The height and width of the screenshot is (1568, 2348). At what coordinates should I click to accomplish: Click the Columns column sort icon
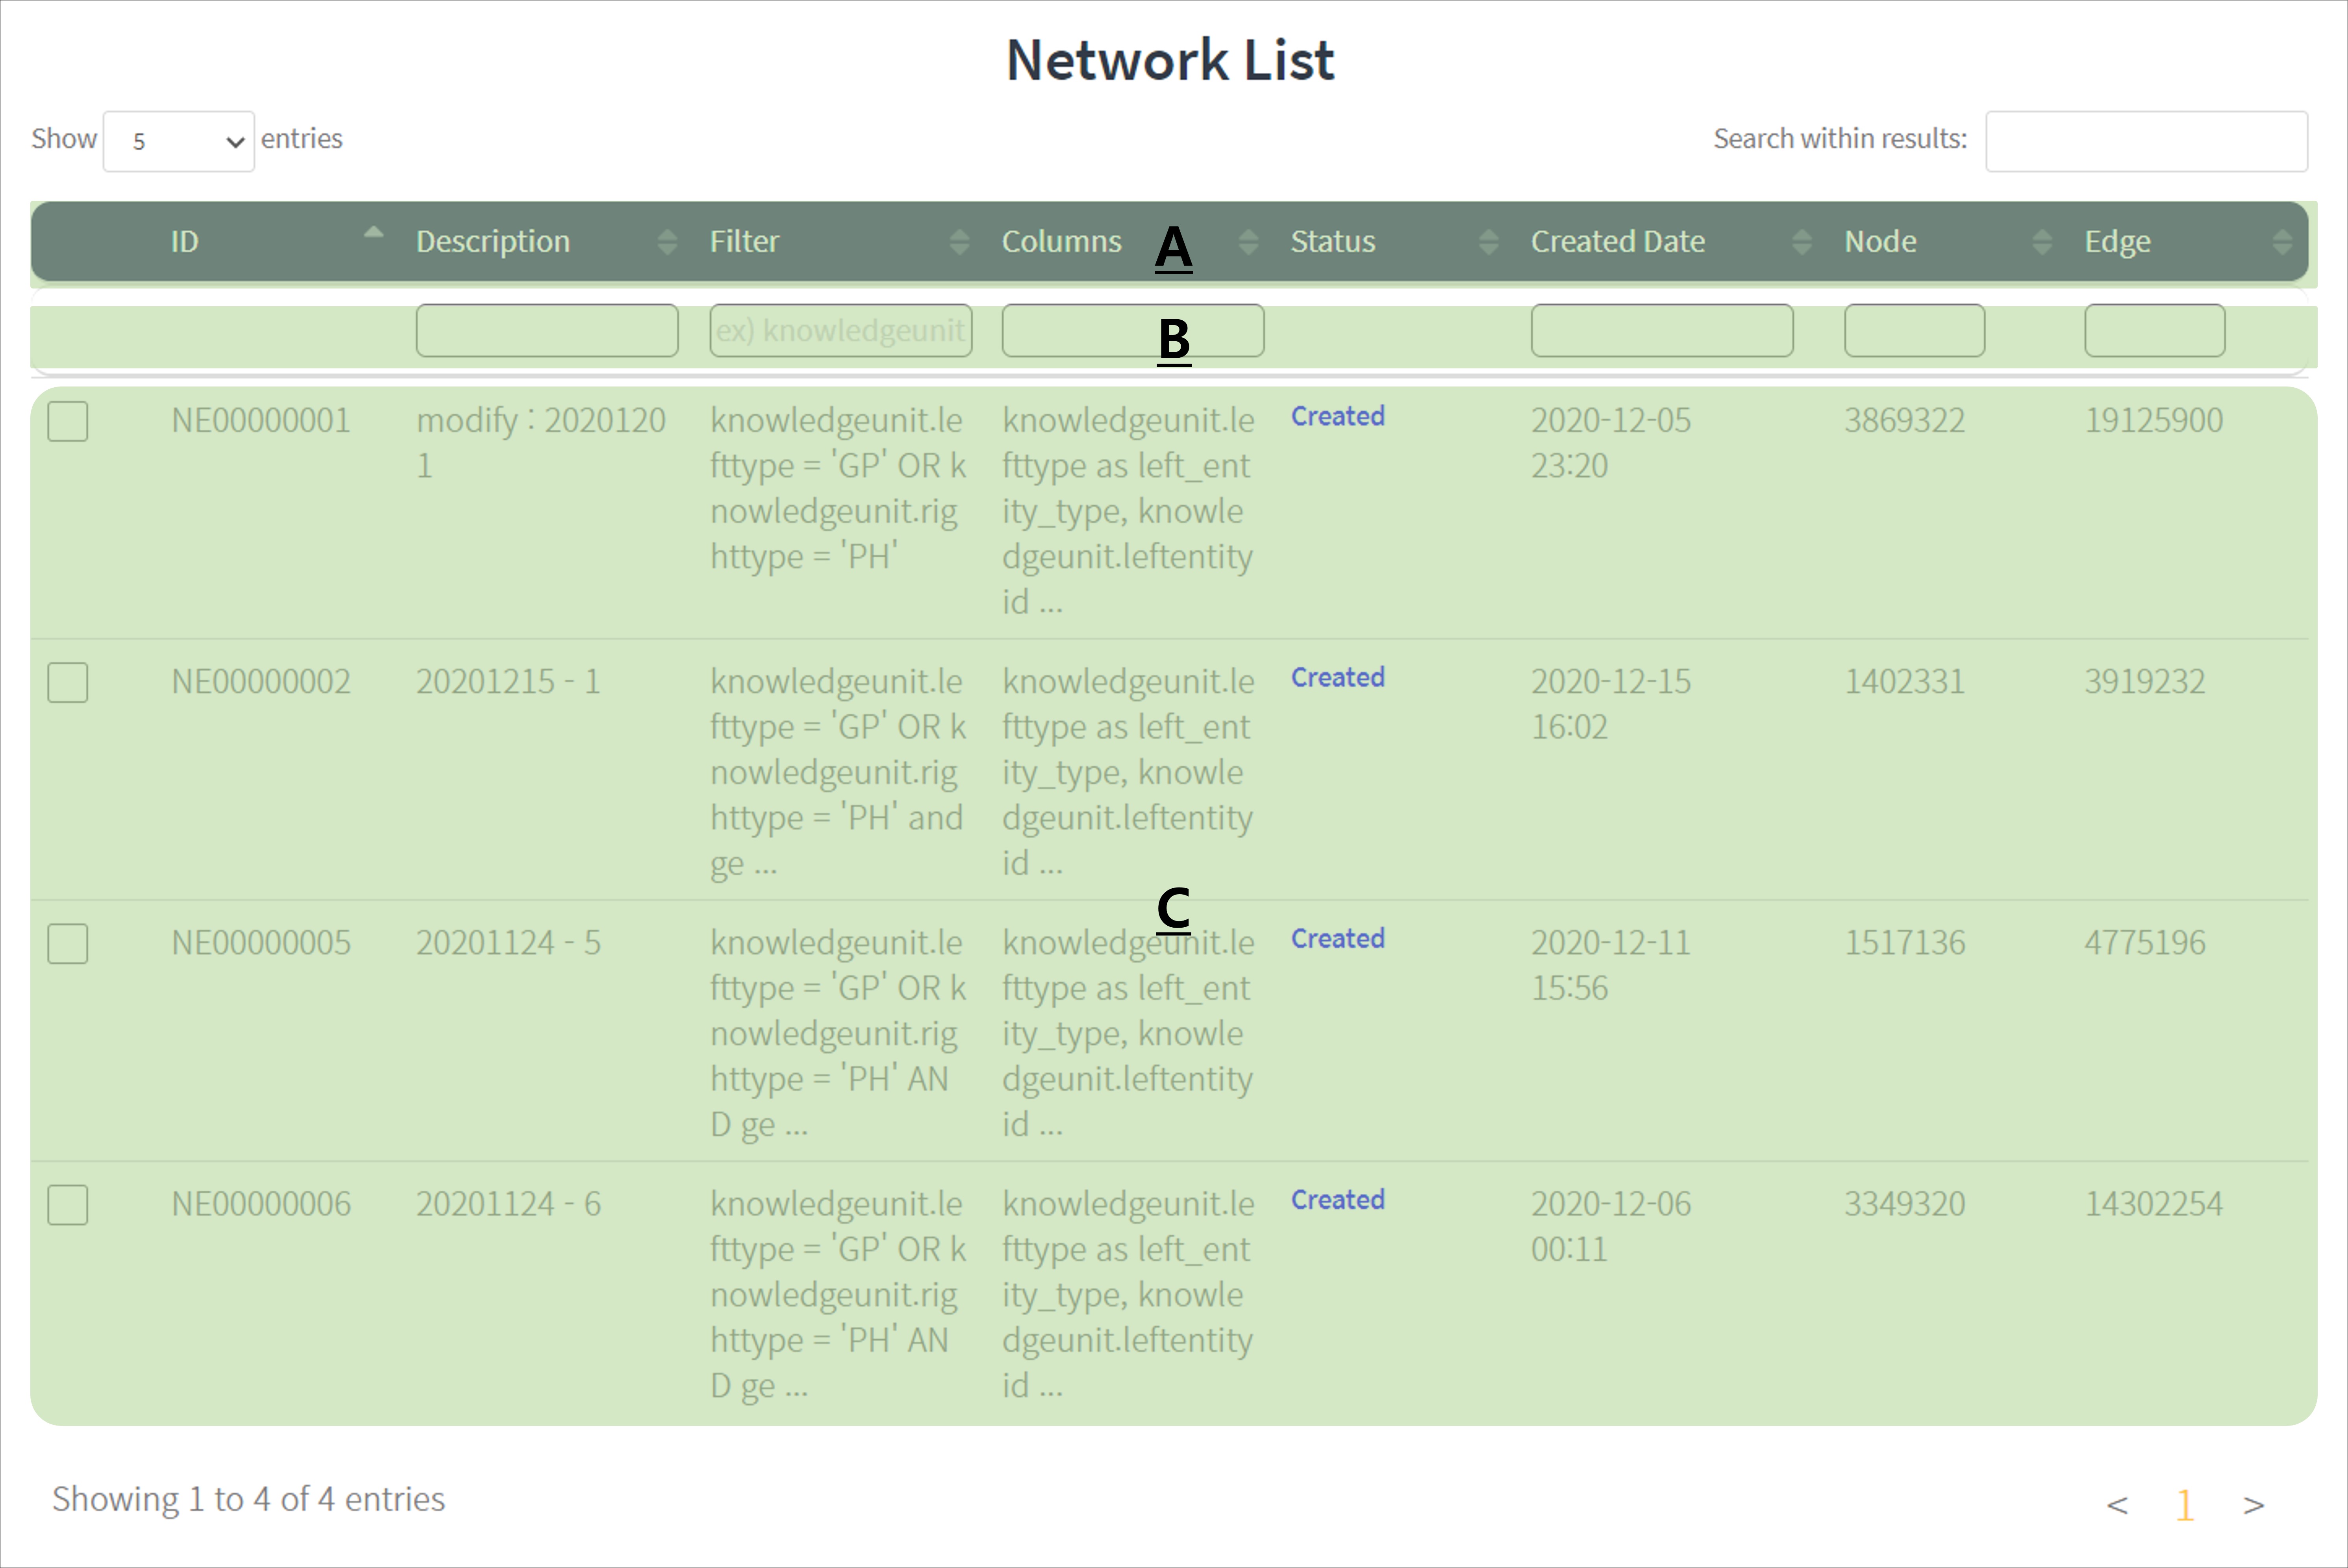(x=1248, y=242)
